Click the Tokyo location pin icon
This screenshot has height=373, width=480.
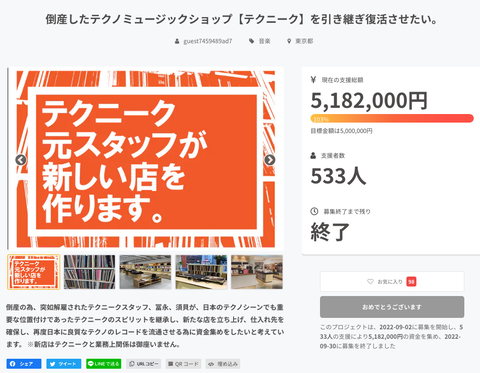[289, 41]
